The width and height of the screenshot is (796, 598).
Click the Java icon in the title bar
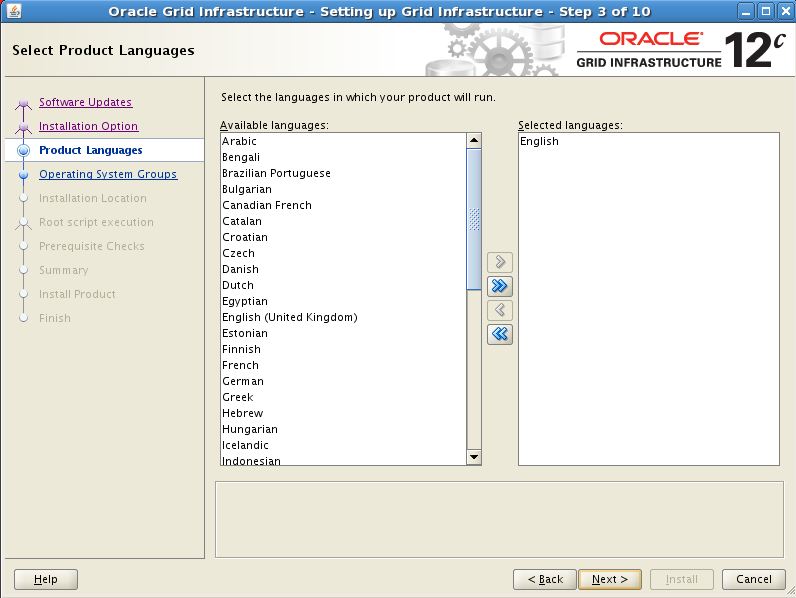tap(14, 11)
